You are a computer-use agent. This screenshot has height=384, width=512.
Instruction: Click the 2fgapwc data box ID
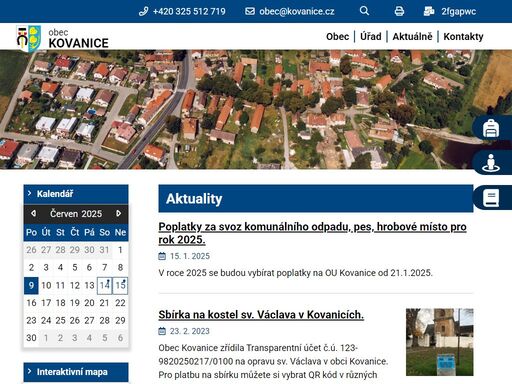coord(459,11)
